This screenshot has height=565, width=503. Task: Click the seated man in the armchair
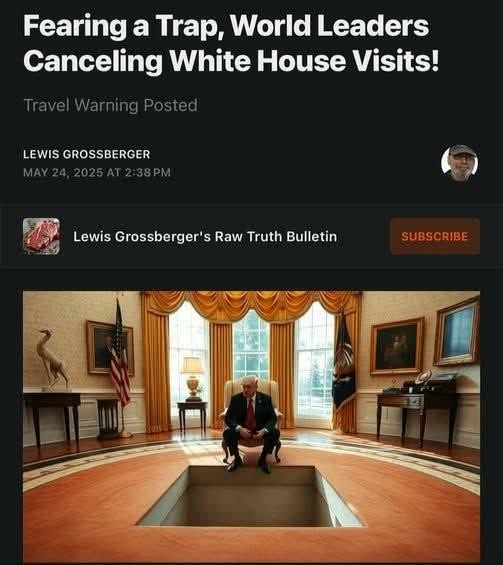[251, 423]
